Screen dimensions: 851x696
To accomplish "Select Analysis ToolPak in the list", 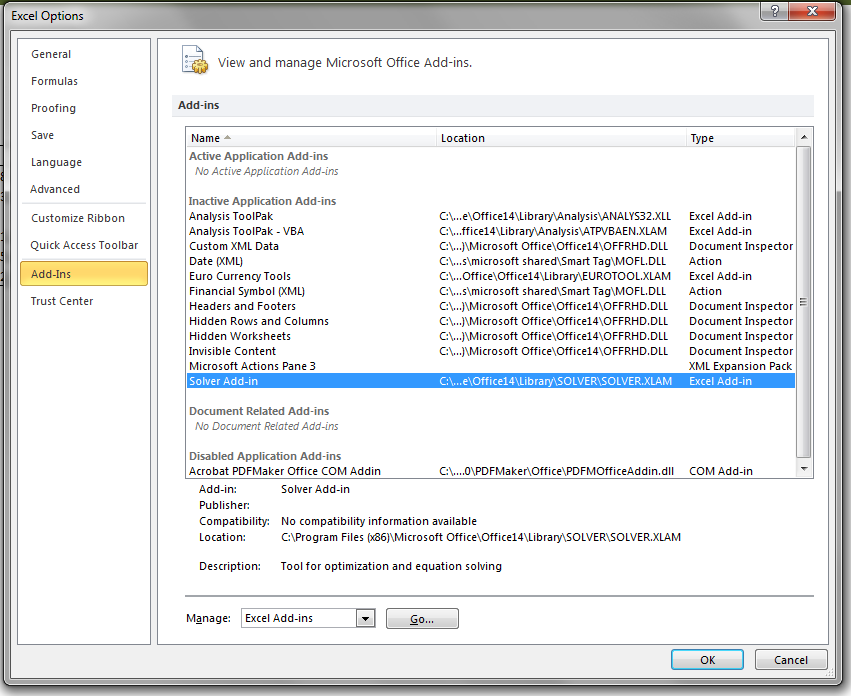I will (x=231, y=216).
